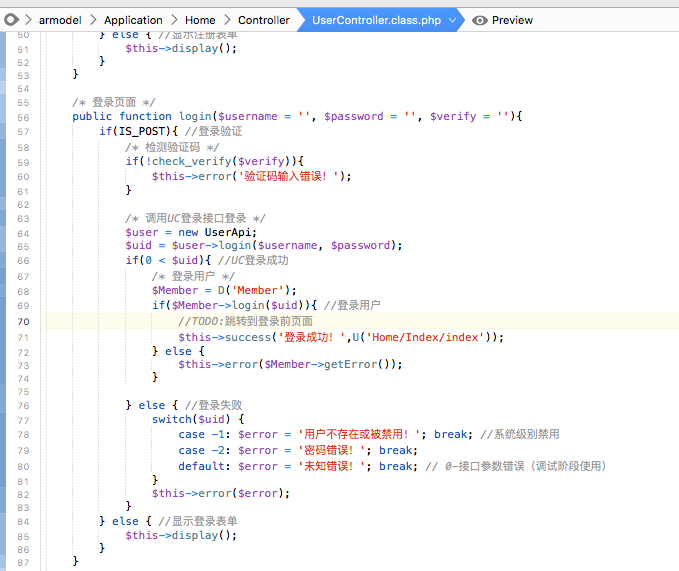This screenshot has width=679, height=571.
Task: Expand chevron between armodel and Application
Action: pos(93,20)
